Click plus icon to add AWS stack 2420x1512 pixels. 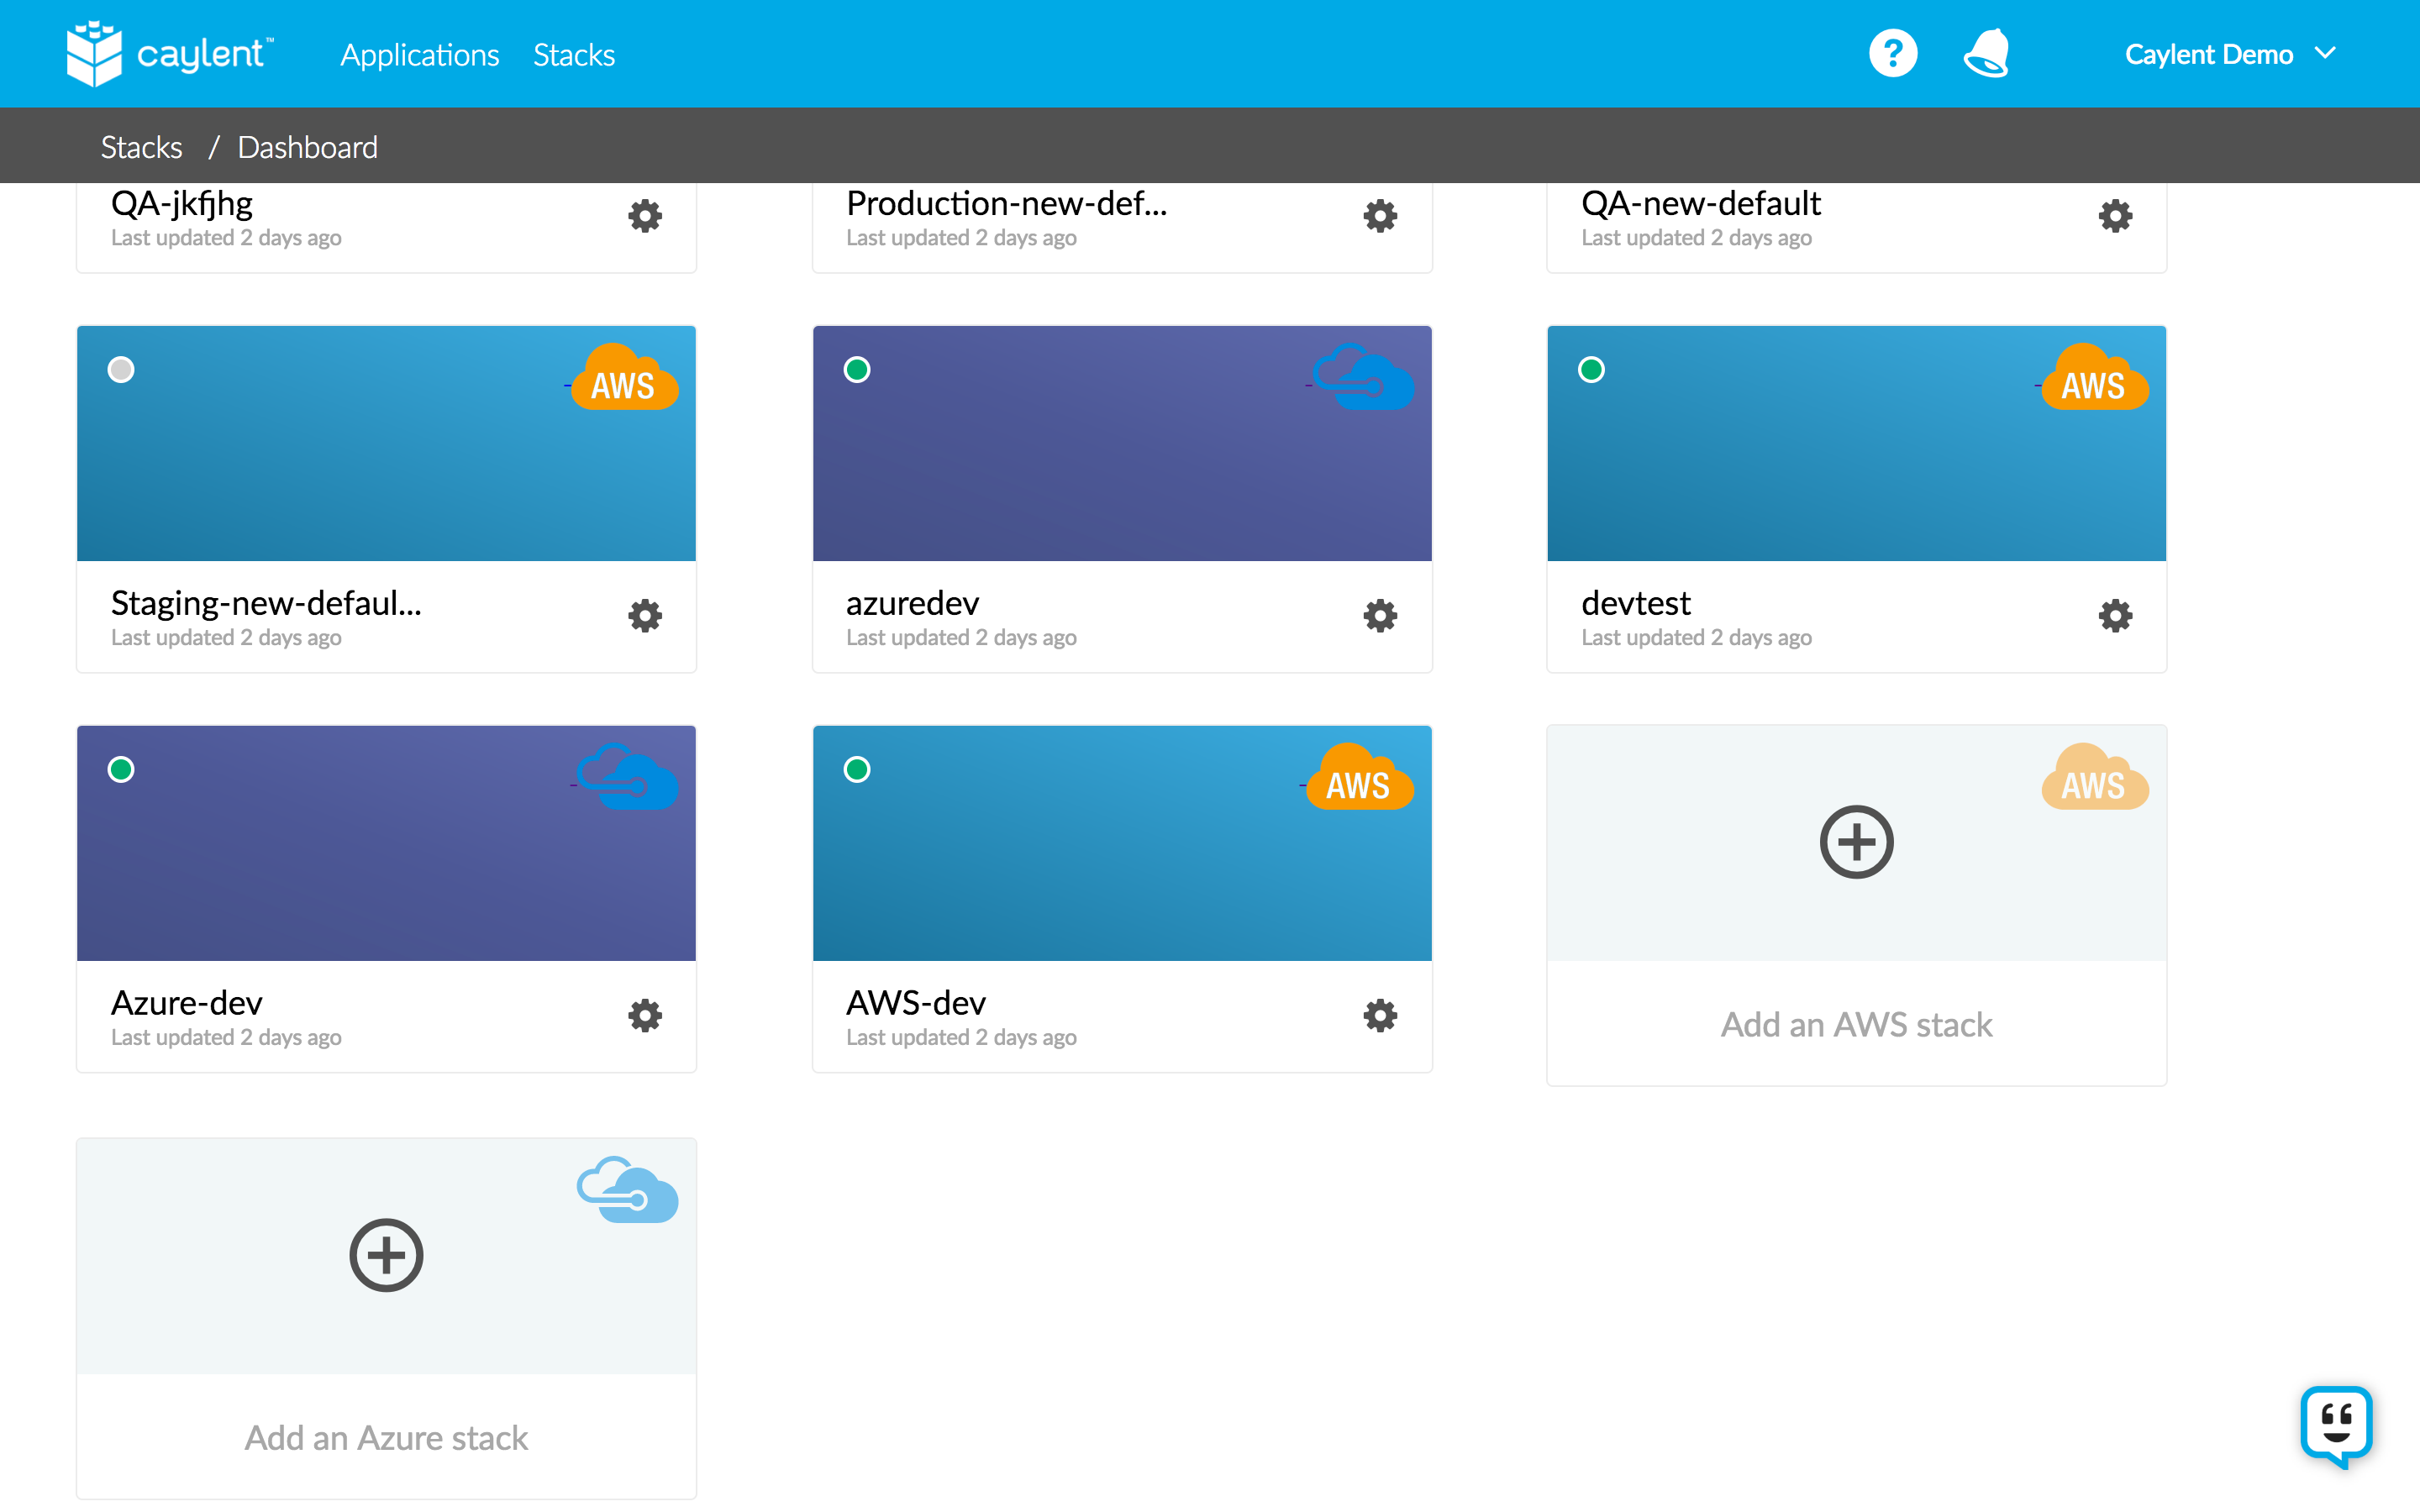tap(1856, 842)
